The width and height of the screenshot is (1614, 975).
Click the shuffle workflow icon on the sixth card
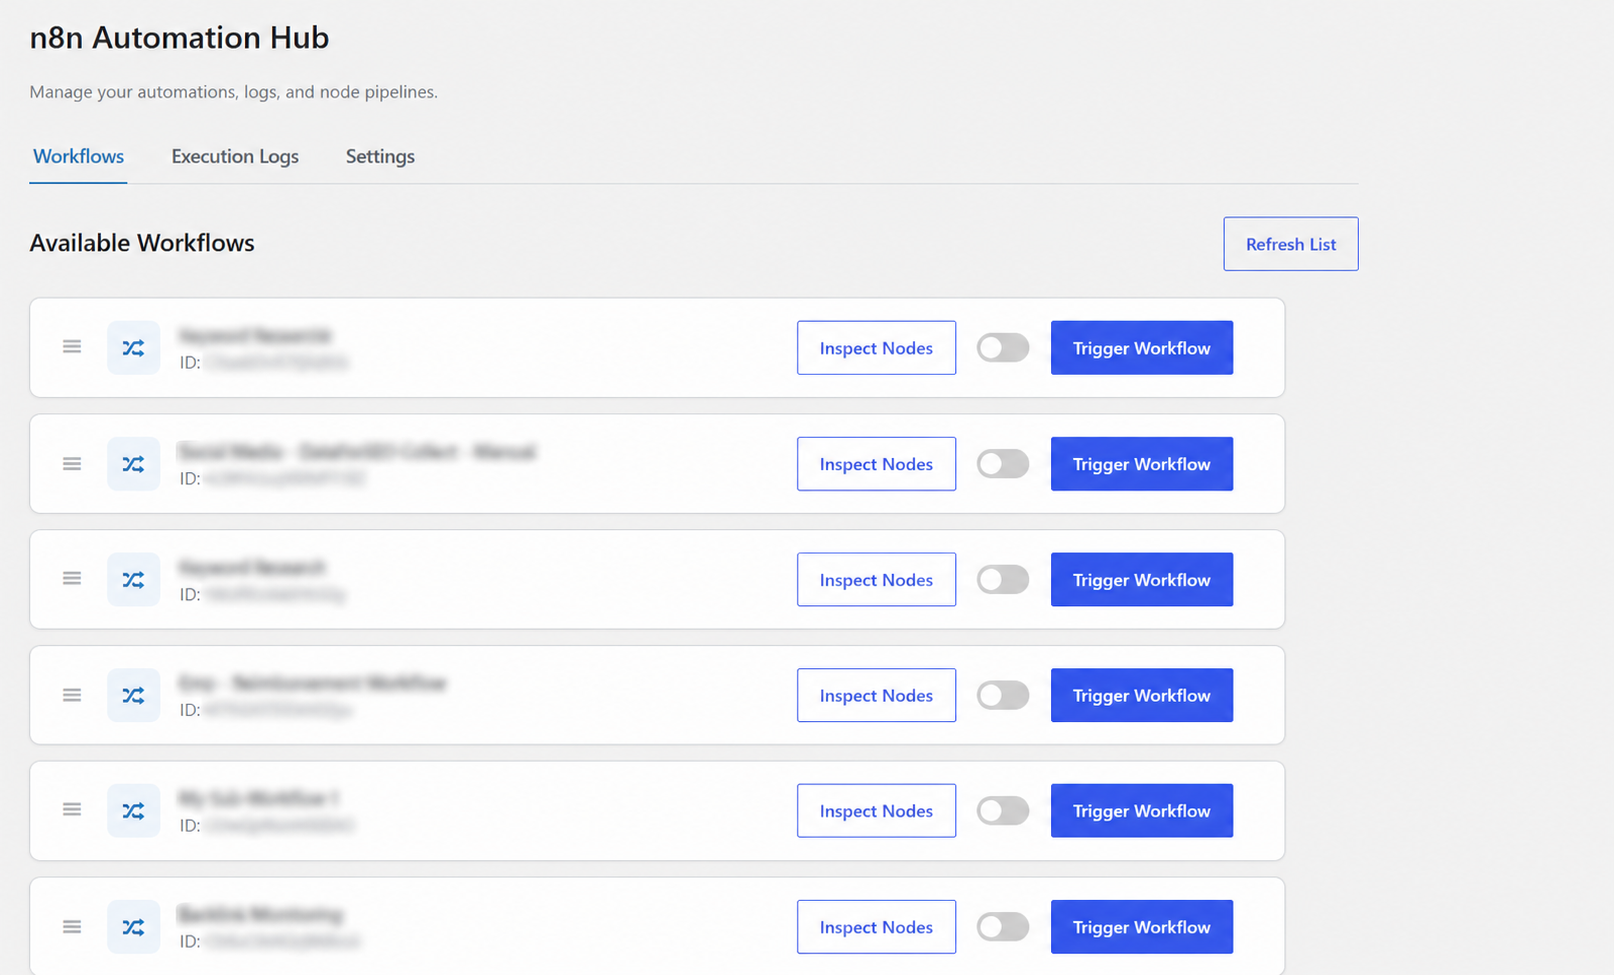point(133,927)
